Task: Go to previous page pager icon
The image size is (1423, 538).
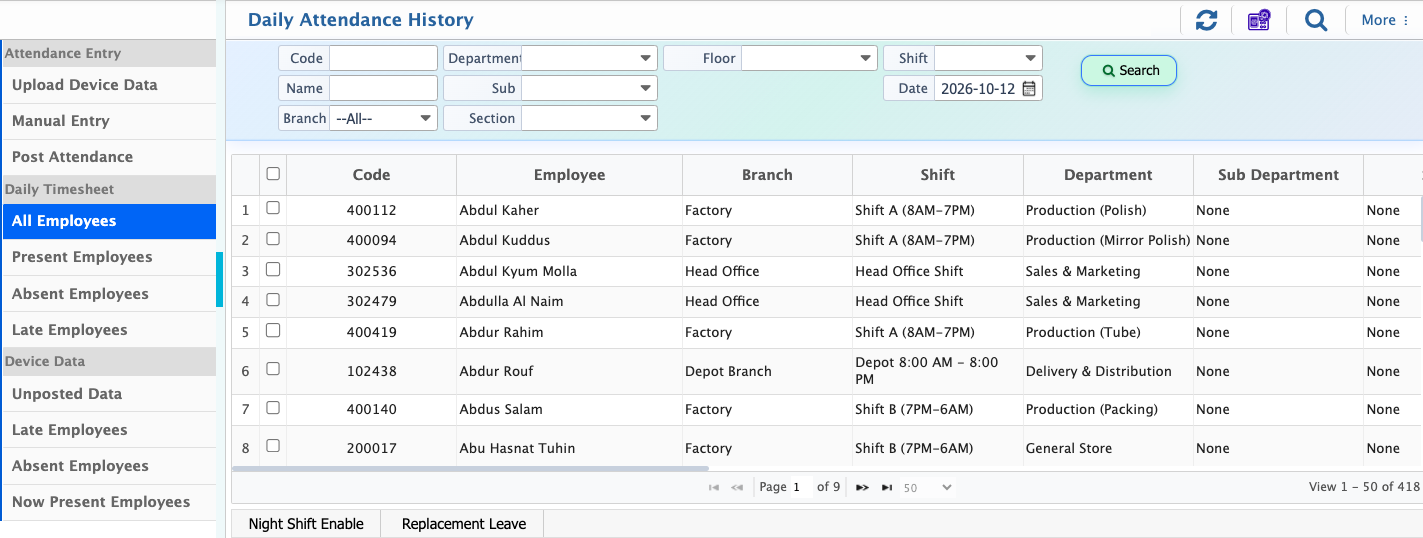Action: tap(737, 487)
